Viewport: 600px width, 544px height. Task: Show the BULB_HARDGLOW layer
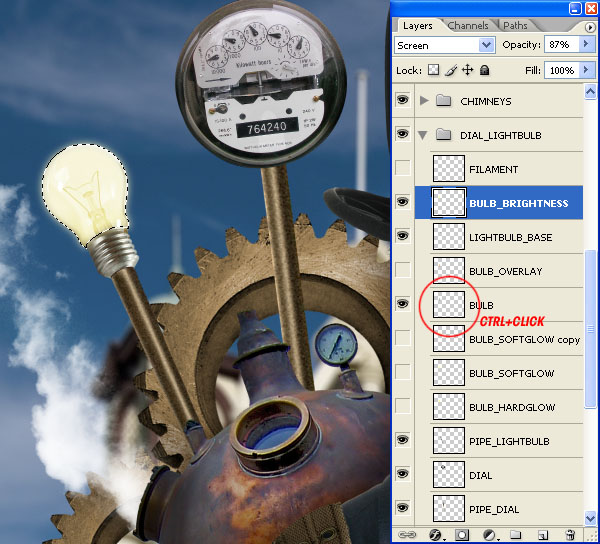[x=403, y=406]
